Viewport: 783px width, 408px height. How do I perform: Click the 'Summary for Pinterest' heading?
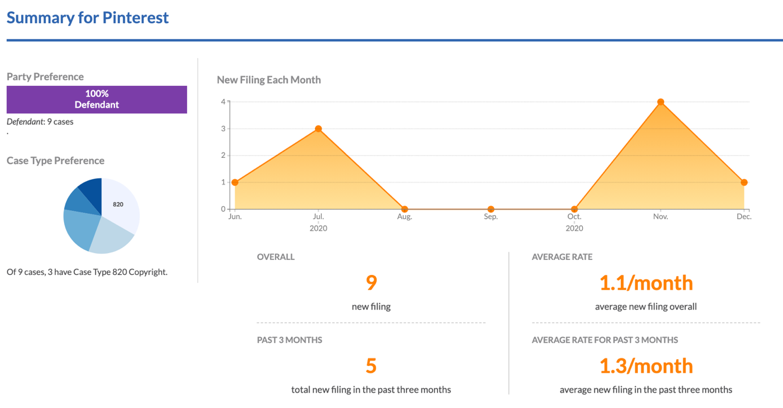(x=87, y=18)
